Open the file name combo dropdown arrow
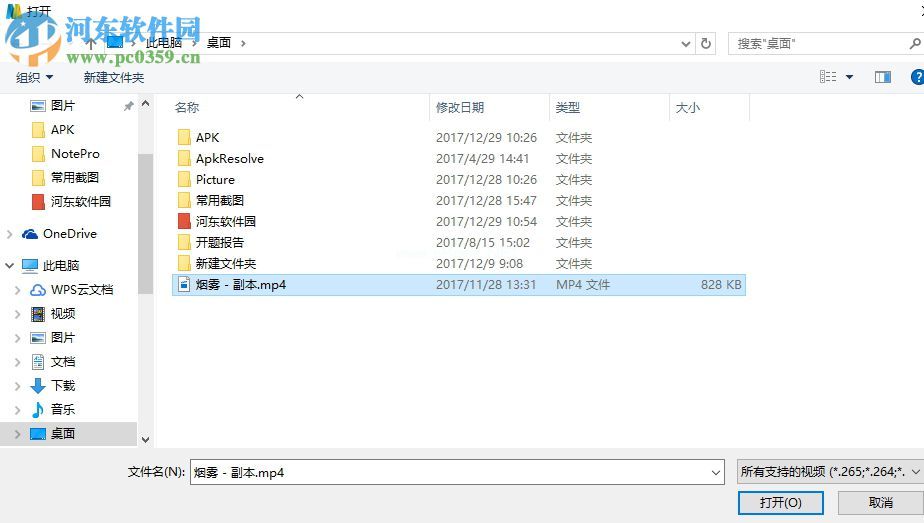The width and height of the screenshot is (924, 523). (x=715, y=472)
